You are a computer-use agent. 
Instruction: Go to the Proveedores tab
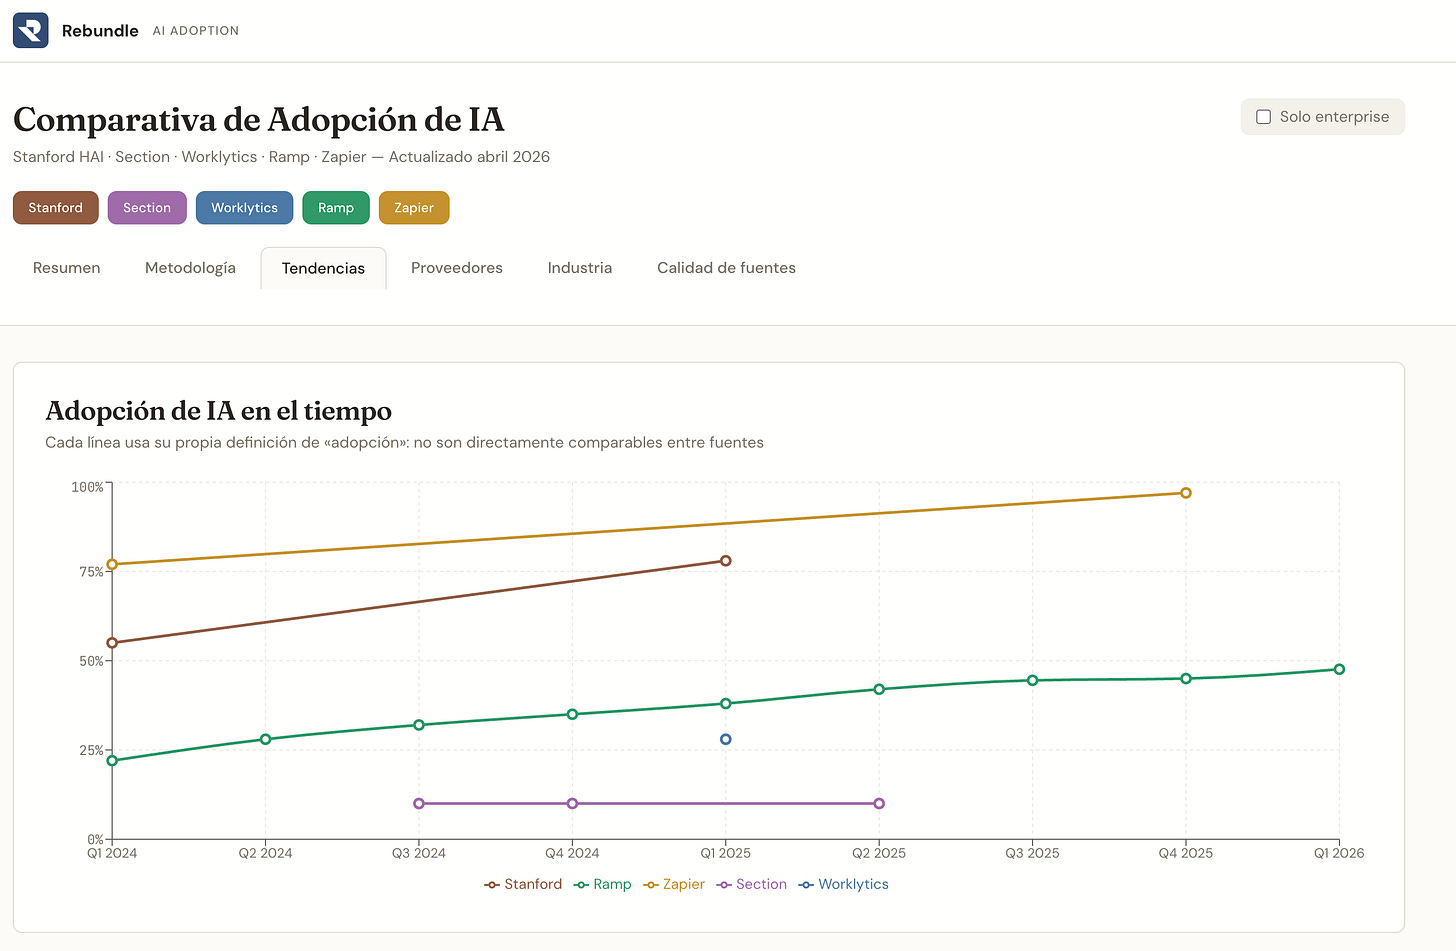click(457, 268)
